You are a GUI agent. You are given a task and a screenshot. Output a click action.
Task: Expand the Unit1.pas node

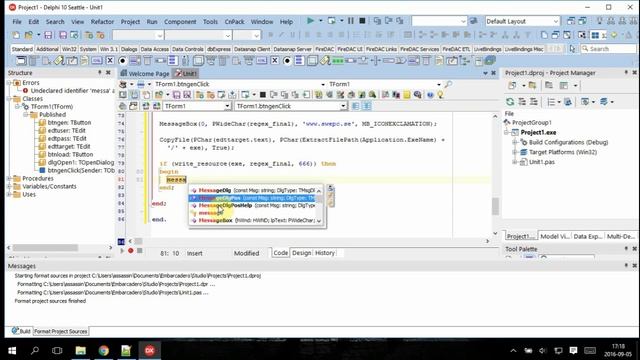pos(515,162)
